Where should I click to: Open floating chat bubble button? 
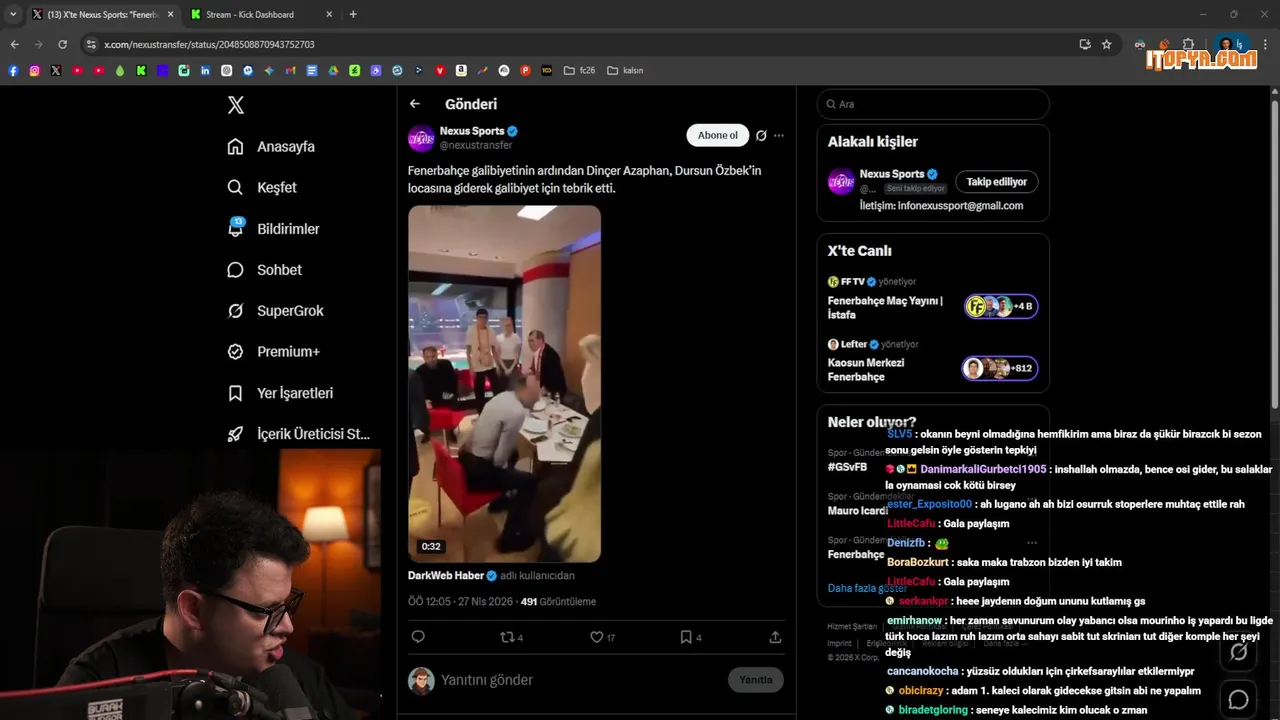1238,699
